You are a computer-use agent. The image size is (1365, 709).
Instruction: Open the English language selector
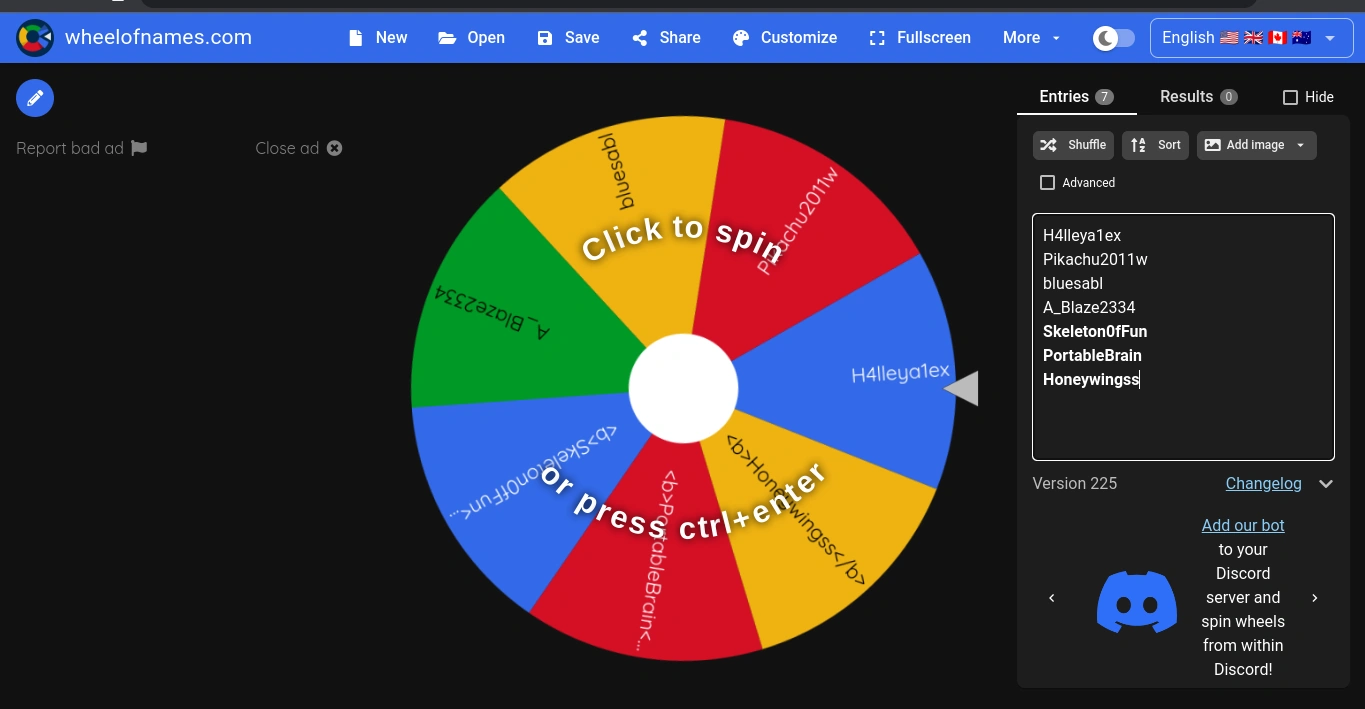tap(1250, 37)
